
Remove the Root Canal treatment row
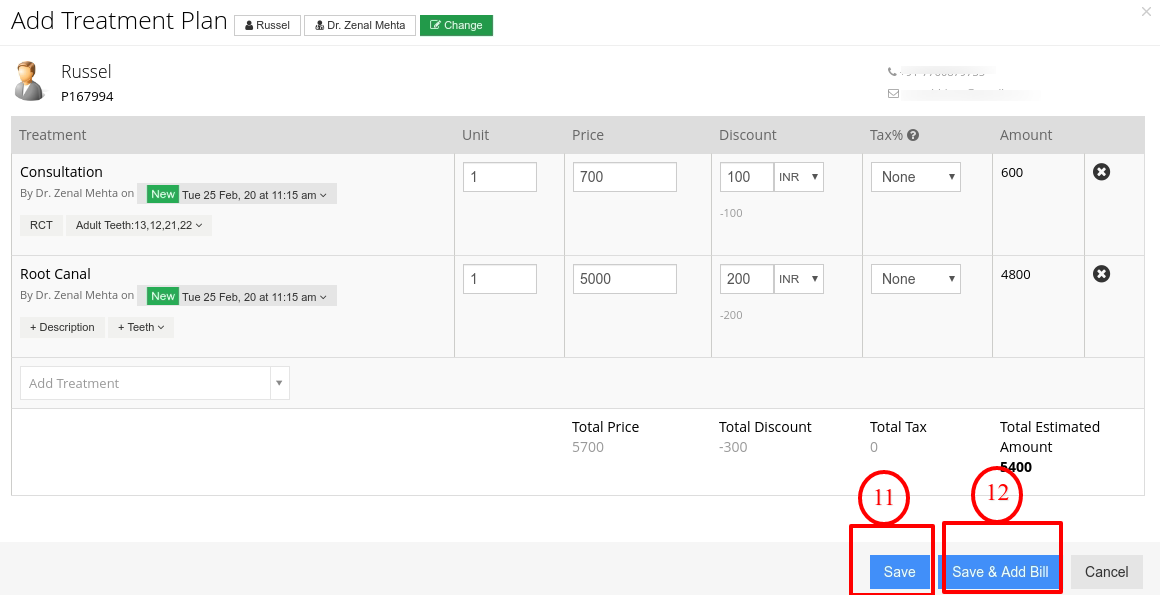point(1102,274)
